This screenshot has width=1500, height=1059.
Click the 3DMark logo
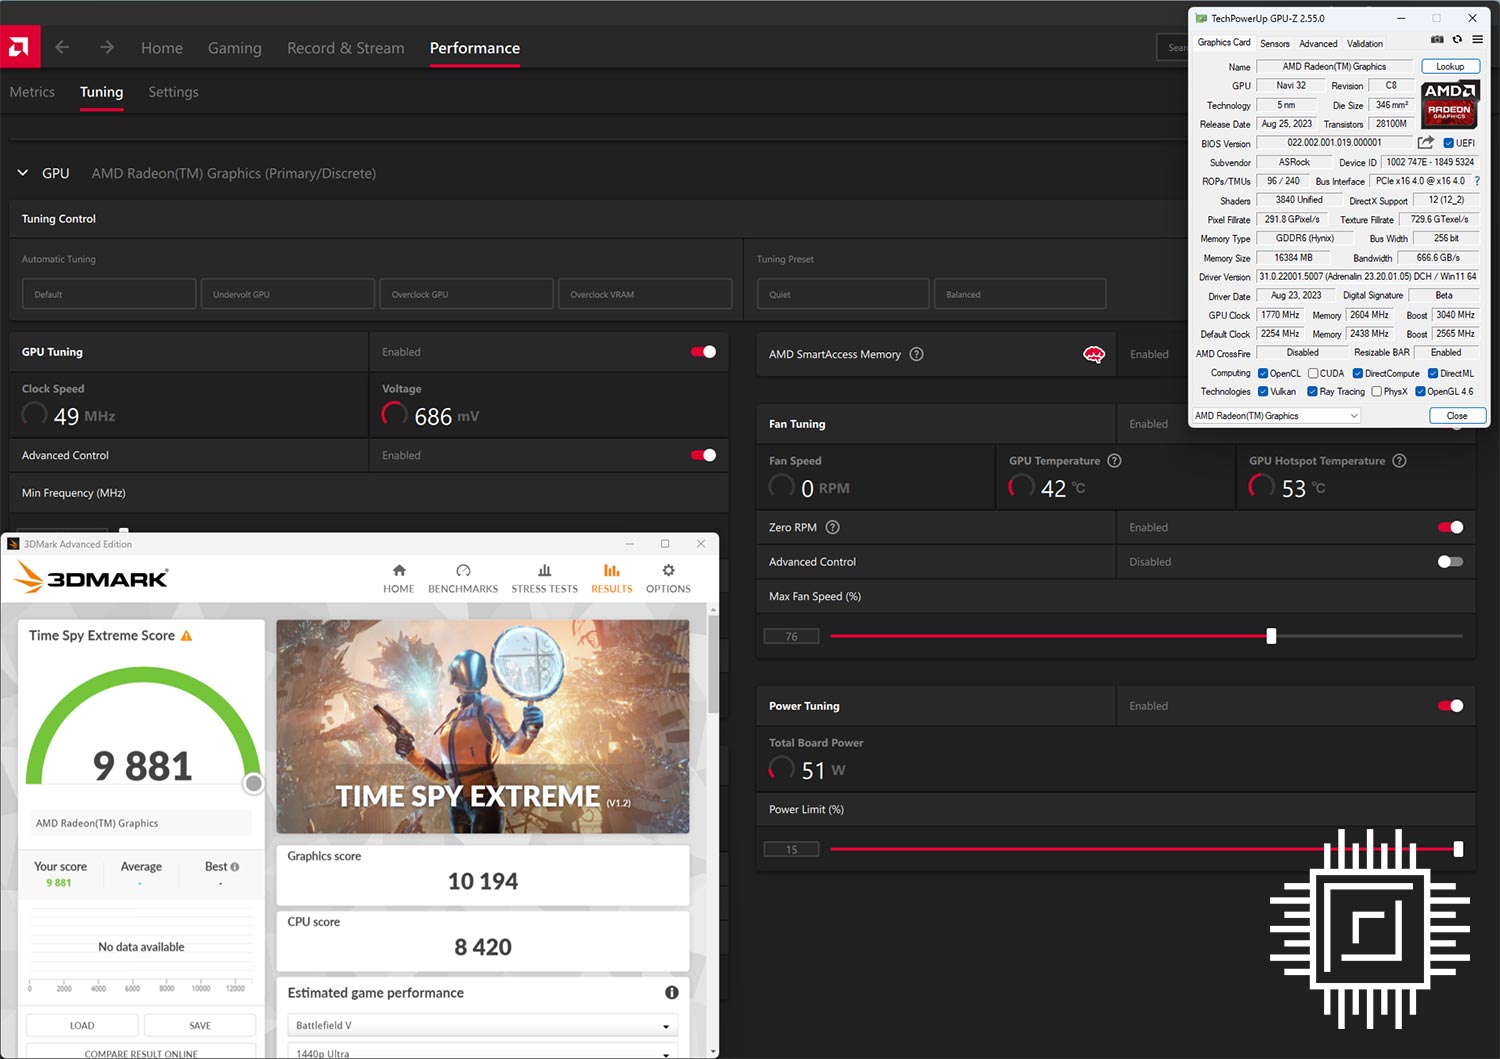pos(91,577)
